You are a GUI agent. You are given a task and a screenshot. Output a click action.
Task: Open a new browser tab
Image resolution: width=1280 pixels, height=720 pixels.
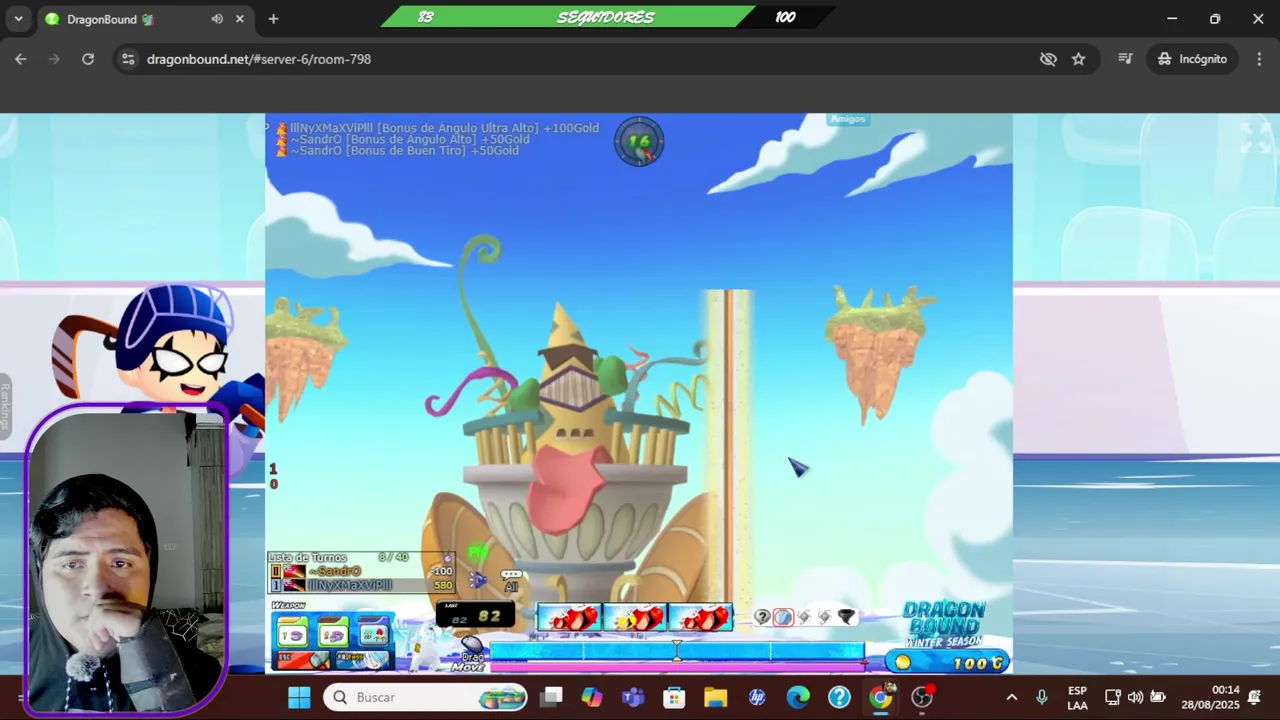pos(273,19)
